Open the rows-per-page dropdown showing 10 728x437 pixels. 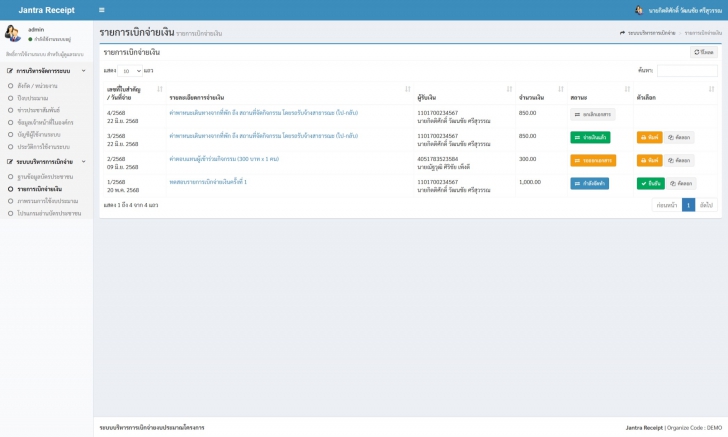click(x=130, y=71)
